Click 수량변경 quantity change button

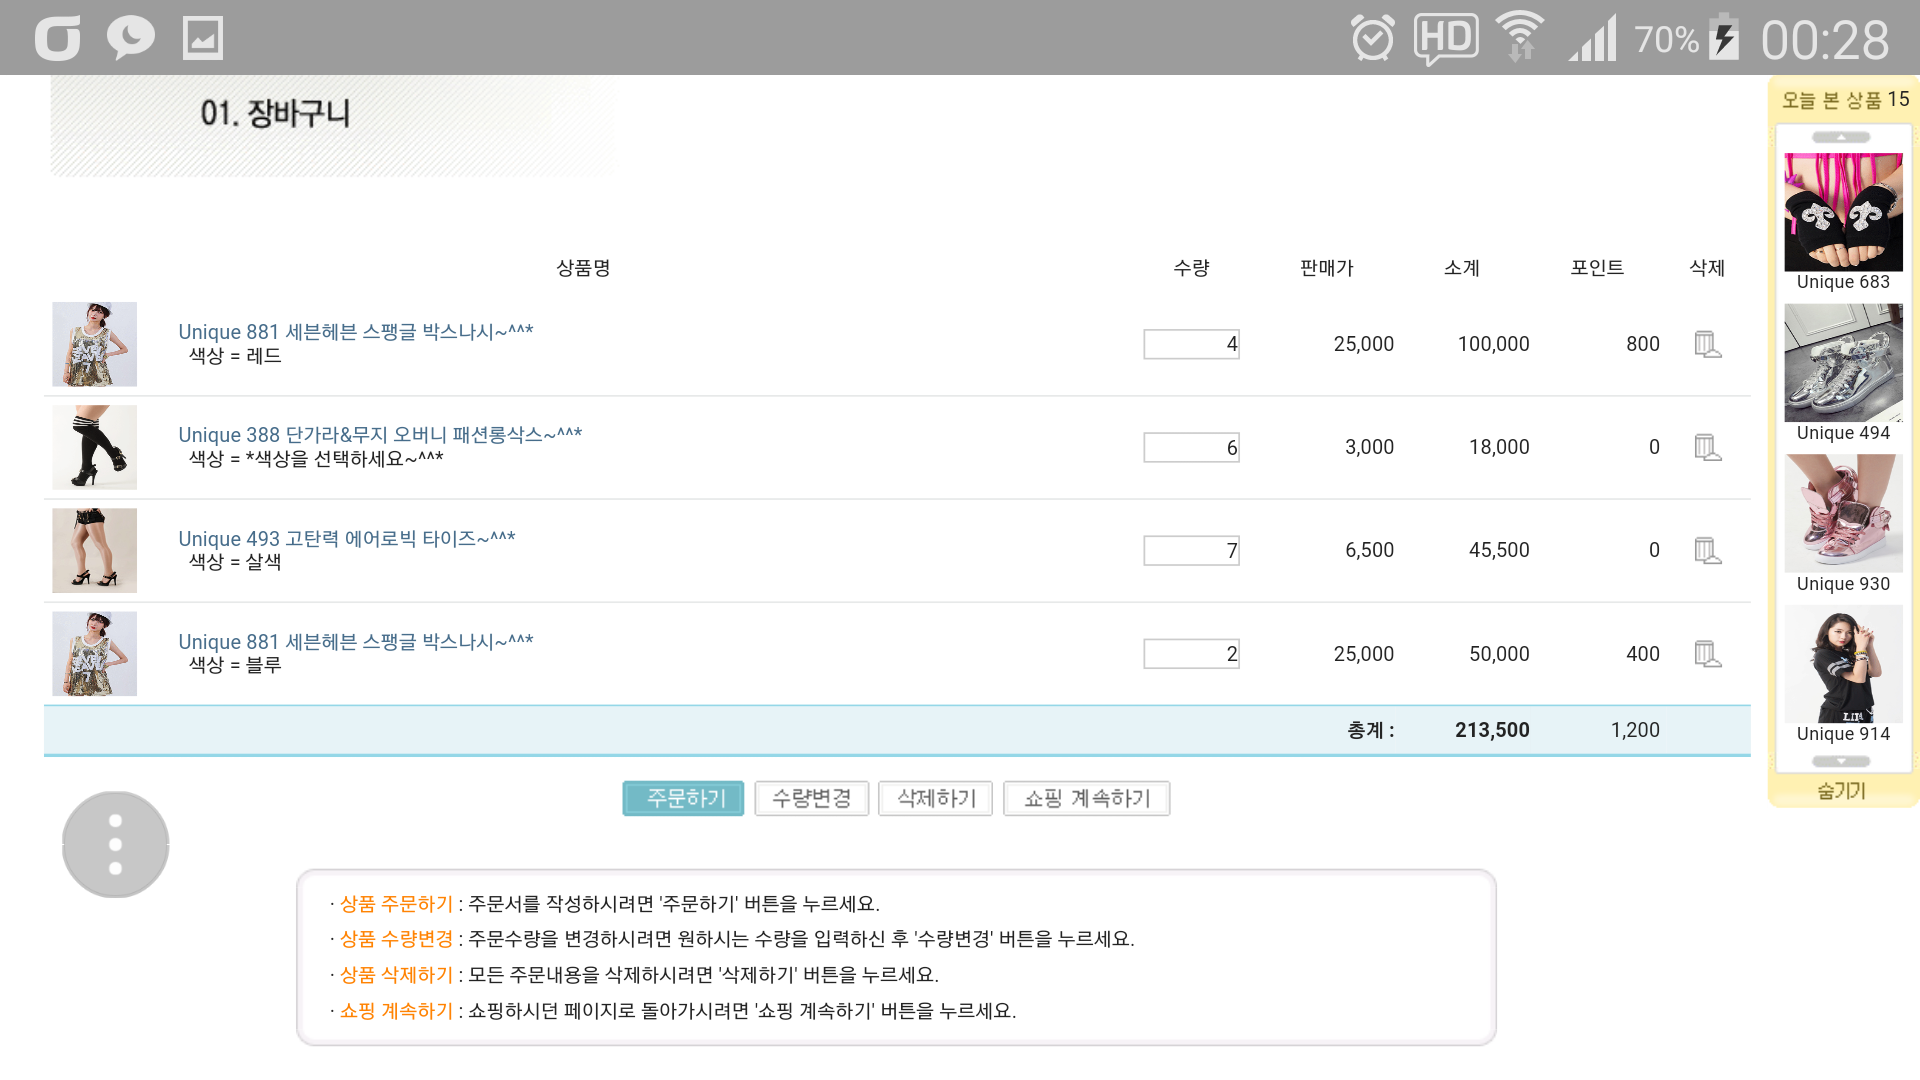pyautogui.click(x=811, y=799)
